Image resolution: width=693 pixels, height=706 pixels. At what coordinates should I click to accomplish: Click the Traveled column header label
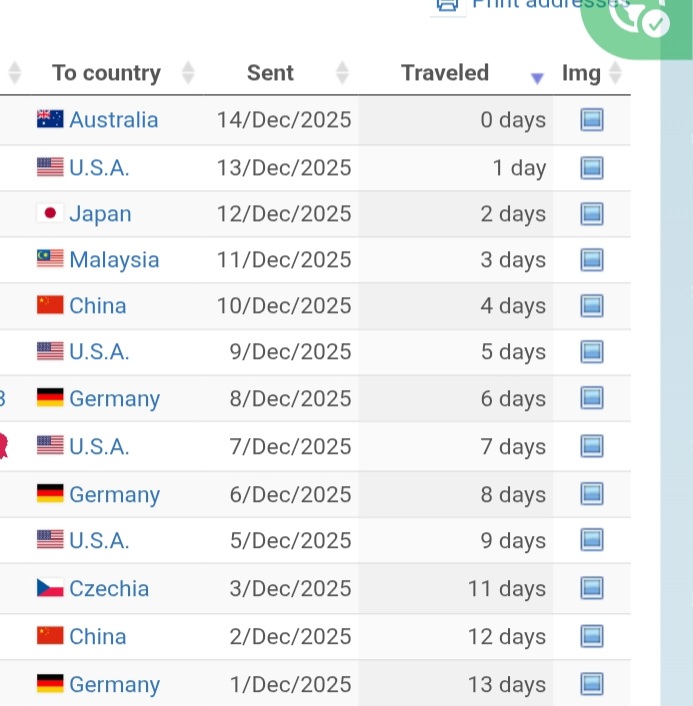tap(445, 73)
